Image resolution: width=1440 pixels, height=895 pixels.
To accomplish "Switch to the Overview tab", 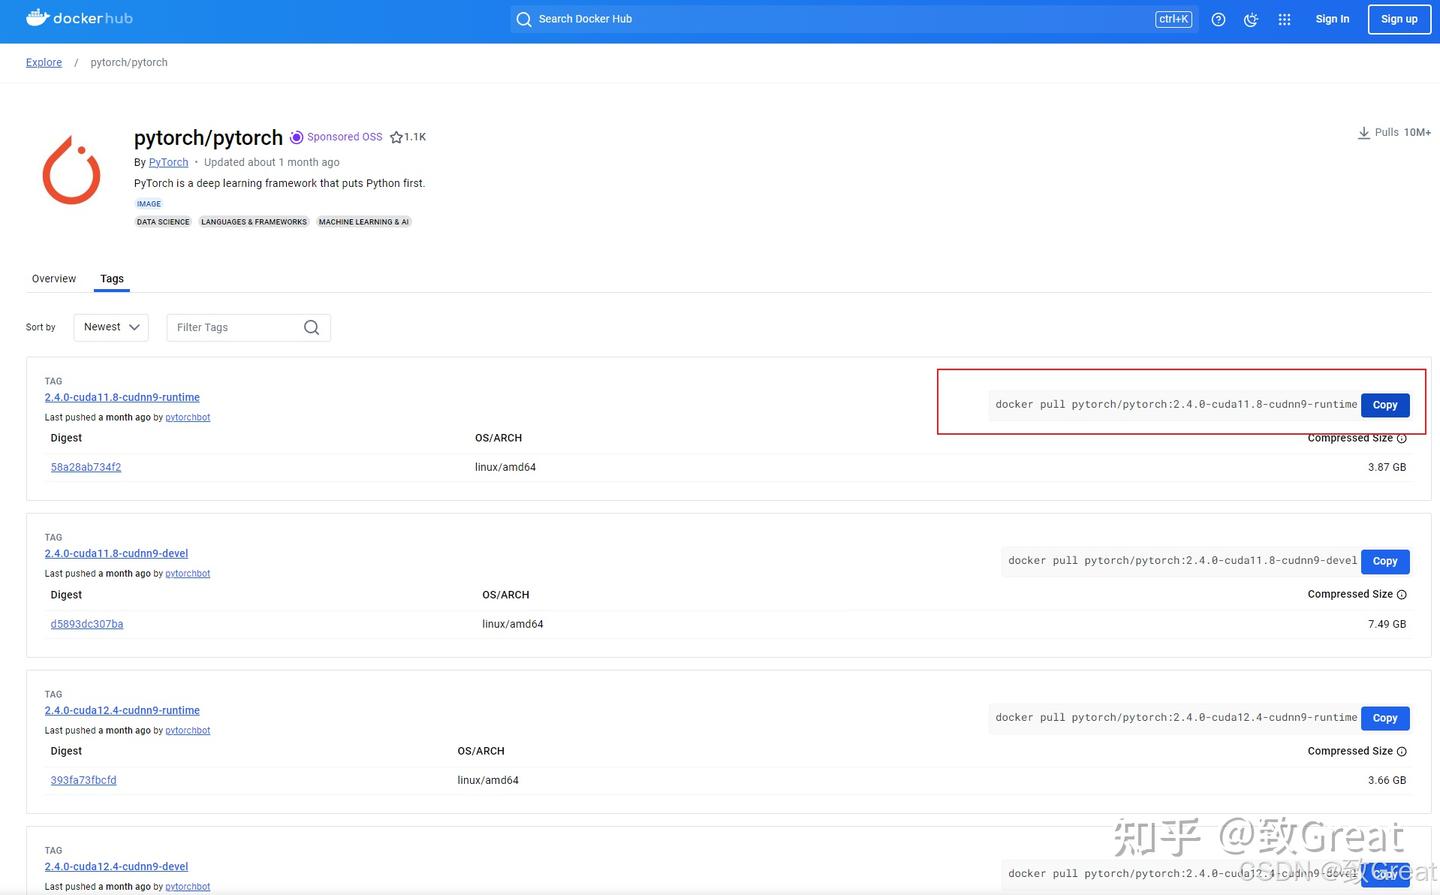I will click(54, 279).
